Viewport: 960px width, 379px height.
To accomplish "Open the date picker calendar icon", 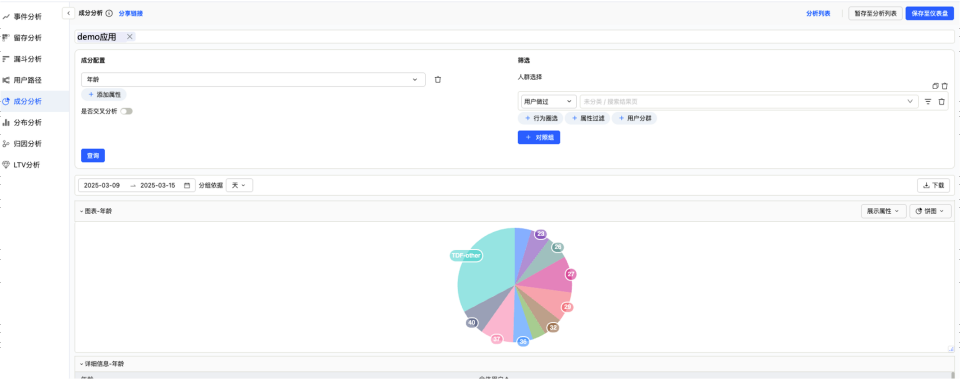I will pos(187,186).
